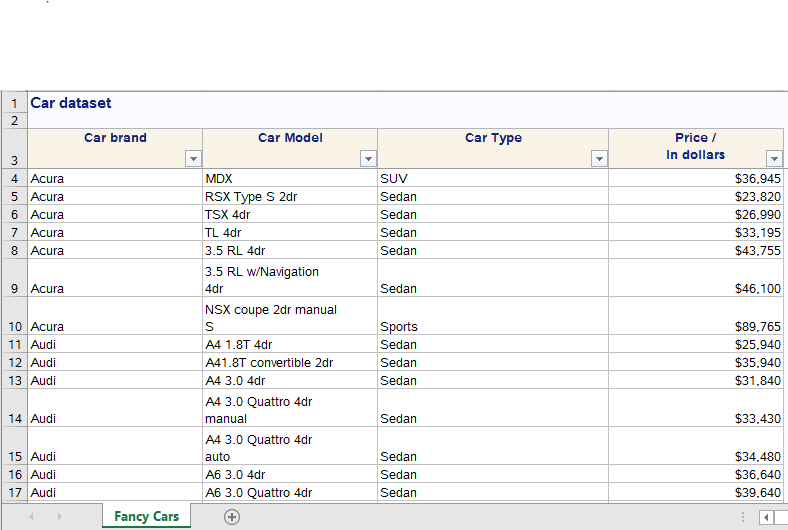Select the TSX 4dr cell
Image resolution: width=788 pixels, height=530 pixels.
pyautogui.click(x=290, y=215)
